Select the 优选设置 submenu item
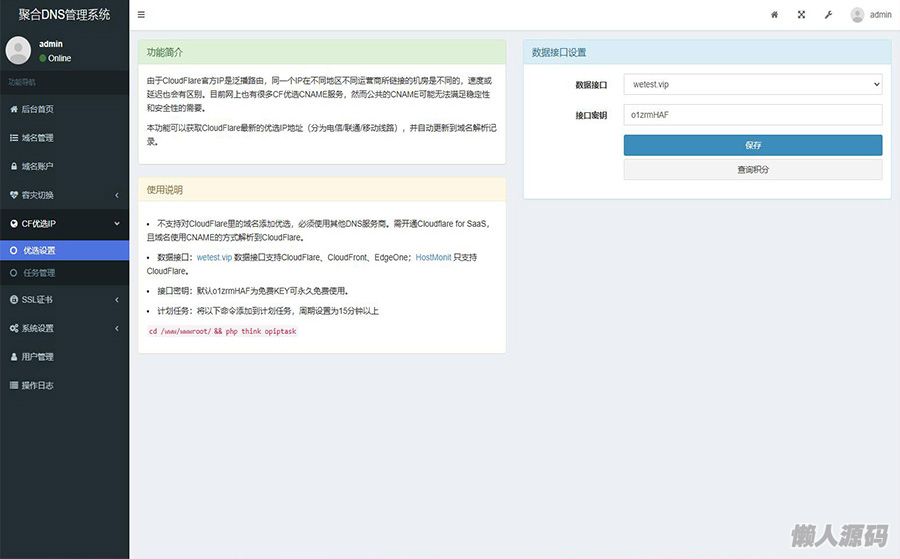The width and height of the screenshot is (900, 560). [40, 251]
